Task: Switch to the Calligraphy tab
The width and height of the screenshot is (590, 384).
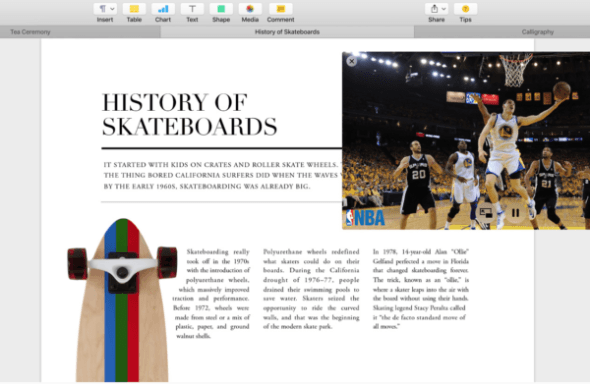Action: (x=502, y=32)
